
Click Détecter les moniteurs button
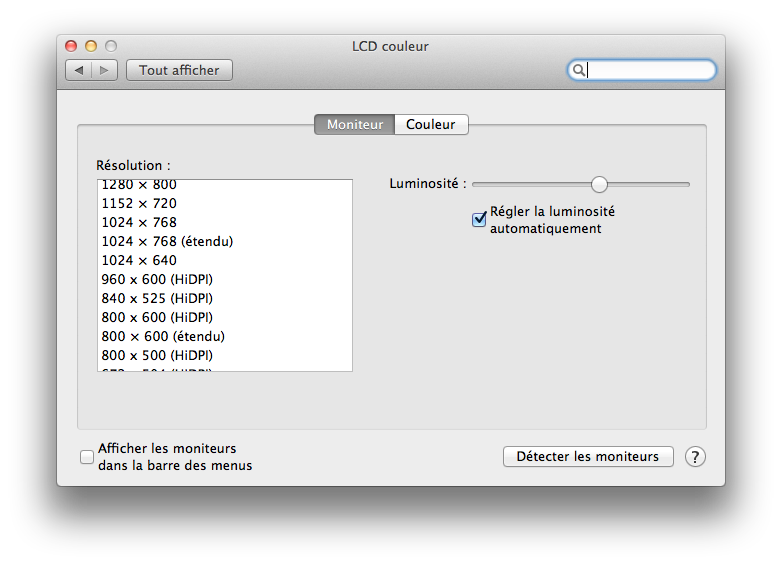[588, 456]
